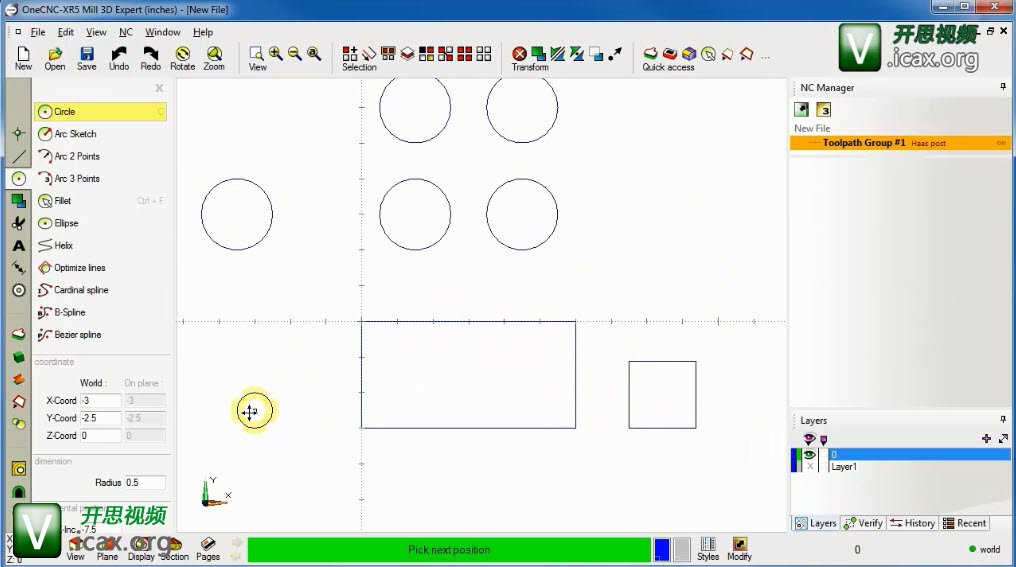This screenshot has width=1016, height=567.
Task: Activate the Zoom tool with green magnifier
Action: point(214,58)
